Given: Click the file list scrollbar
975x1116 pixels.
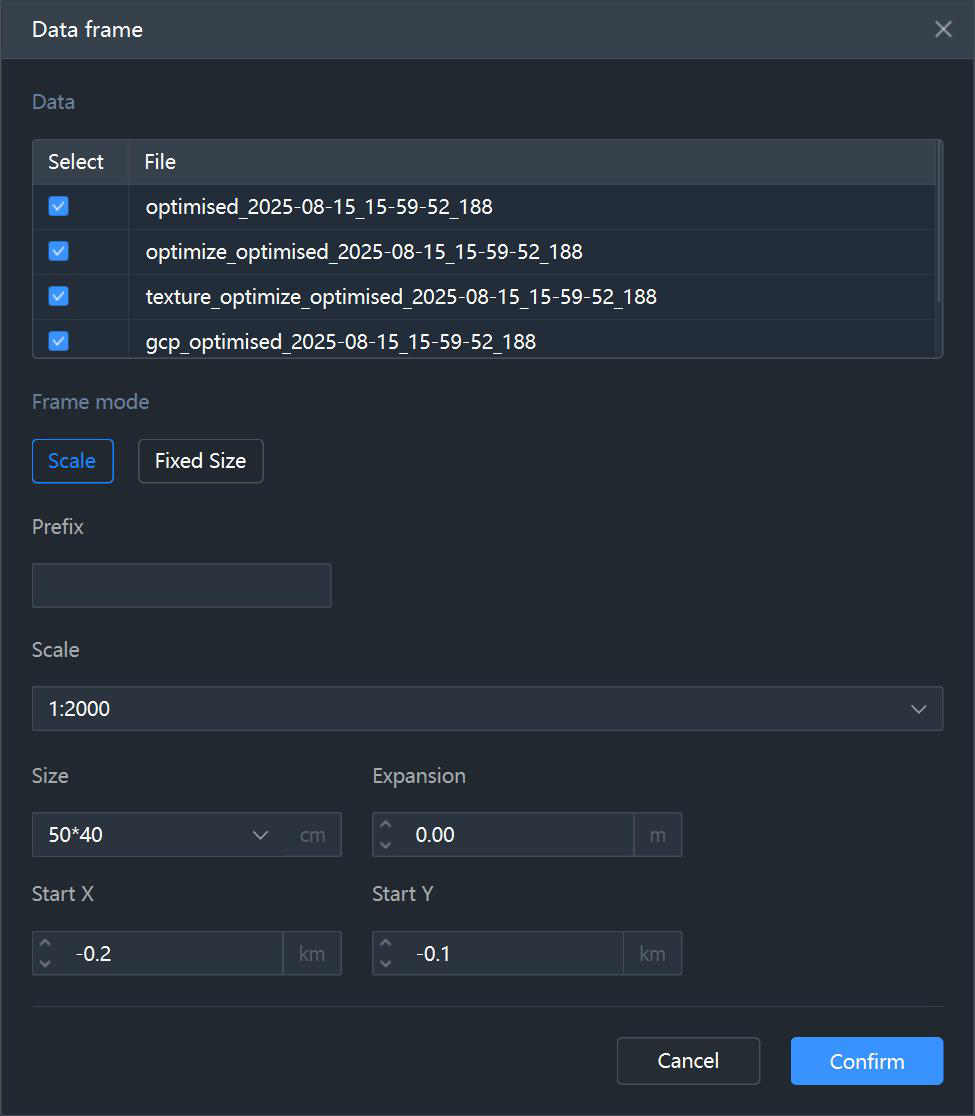Looking at the screenshot, I should [939, 221].
